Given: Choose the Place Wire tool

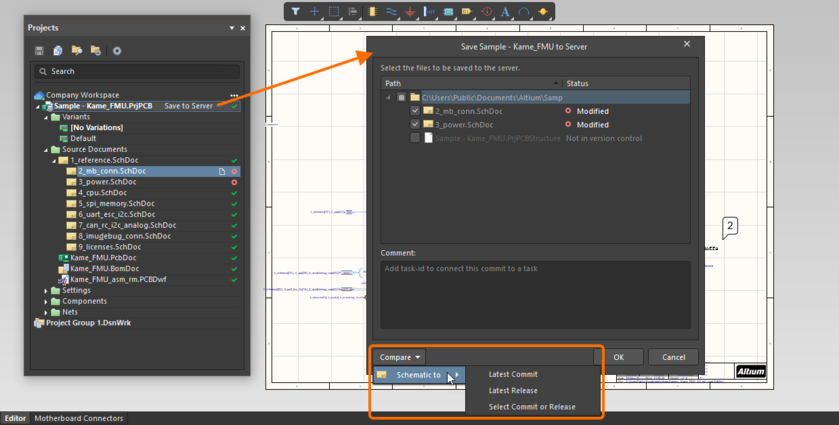Looking at the screenshot, I should [x=391, y=12].
